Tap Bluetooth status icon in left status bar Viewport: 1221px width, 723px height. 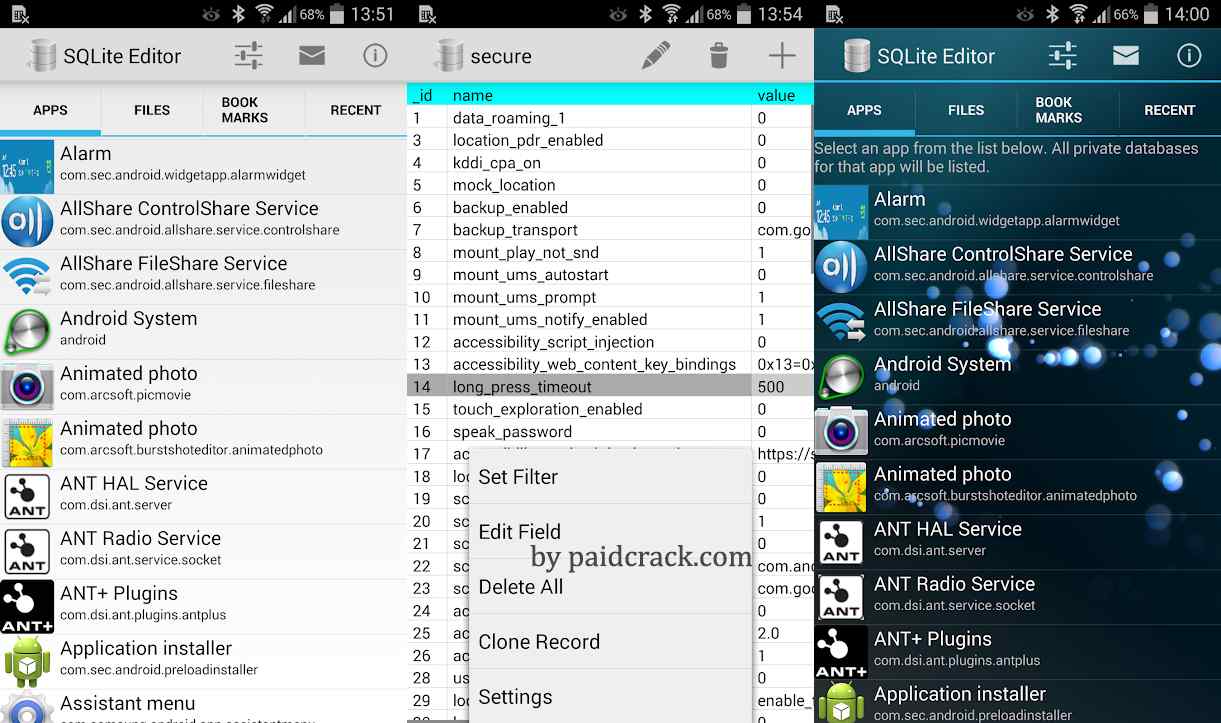pos(238,14)
